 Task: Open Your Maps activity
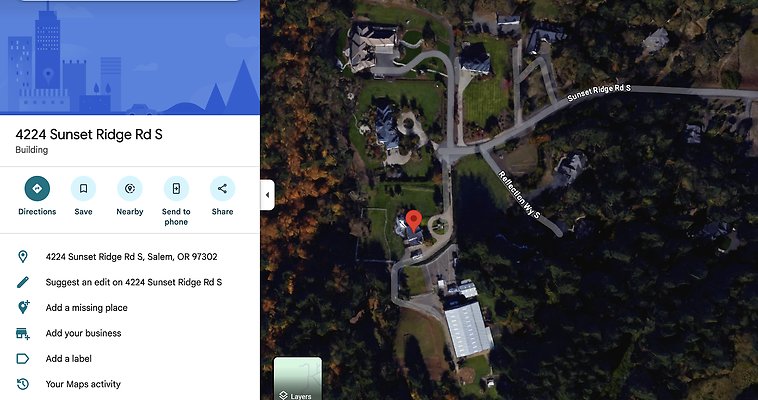pos(83,384)
